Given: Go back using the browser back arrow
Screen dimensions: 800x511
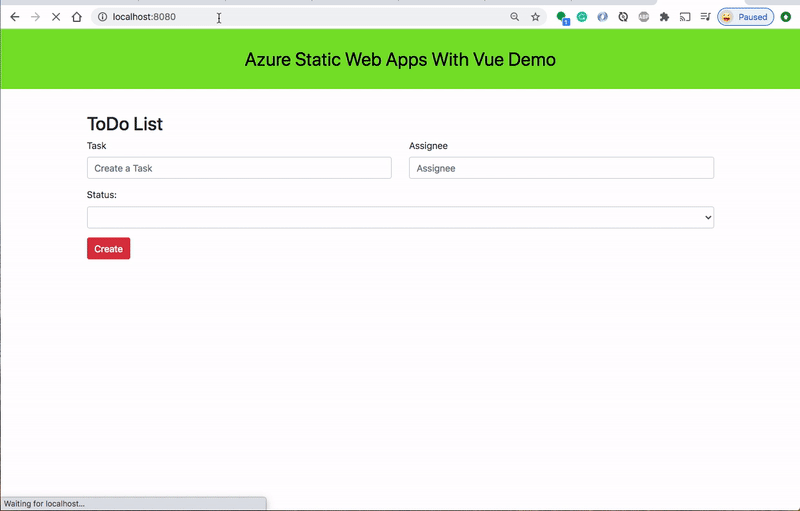Looking at the screenshot, I should 15,17.
